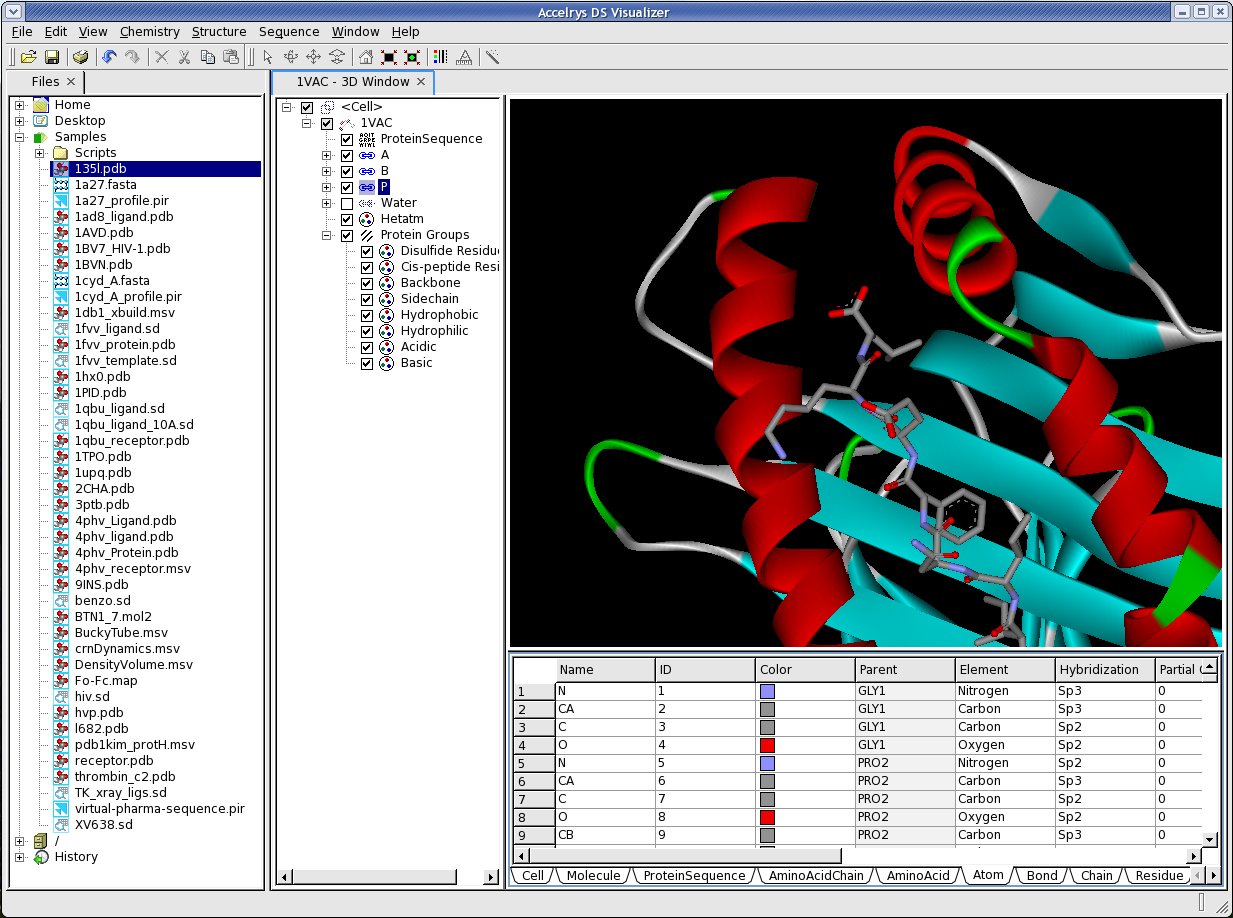The width and height of the screenshot is (1233, 918).
Task: Click the Open file toolbar icon
Action: pyautogui.click(x=29, y=57)
